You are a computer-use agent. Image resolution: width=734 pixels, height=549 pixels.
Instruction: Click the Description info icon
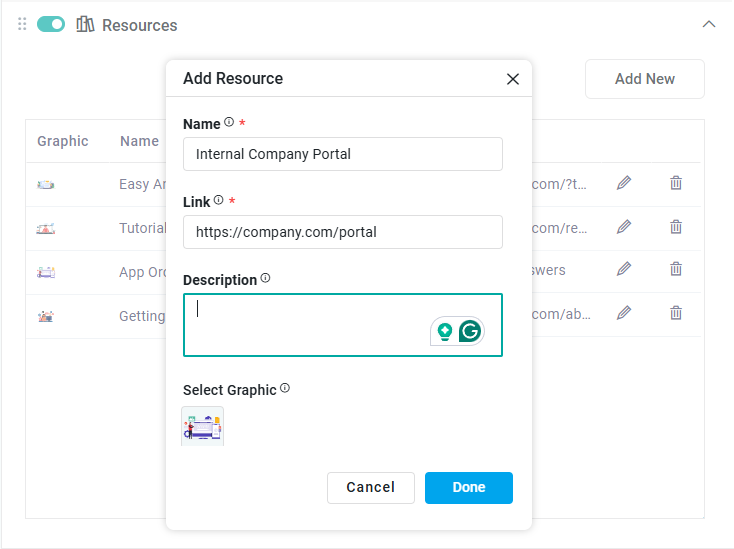[265, 278]
